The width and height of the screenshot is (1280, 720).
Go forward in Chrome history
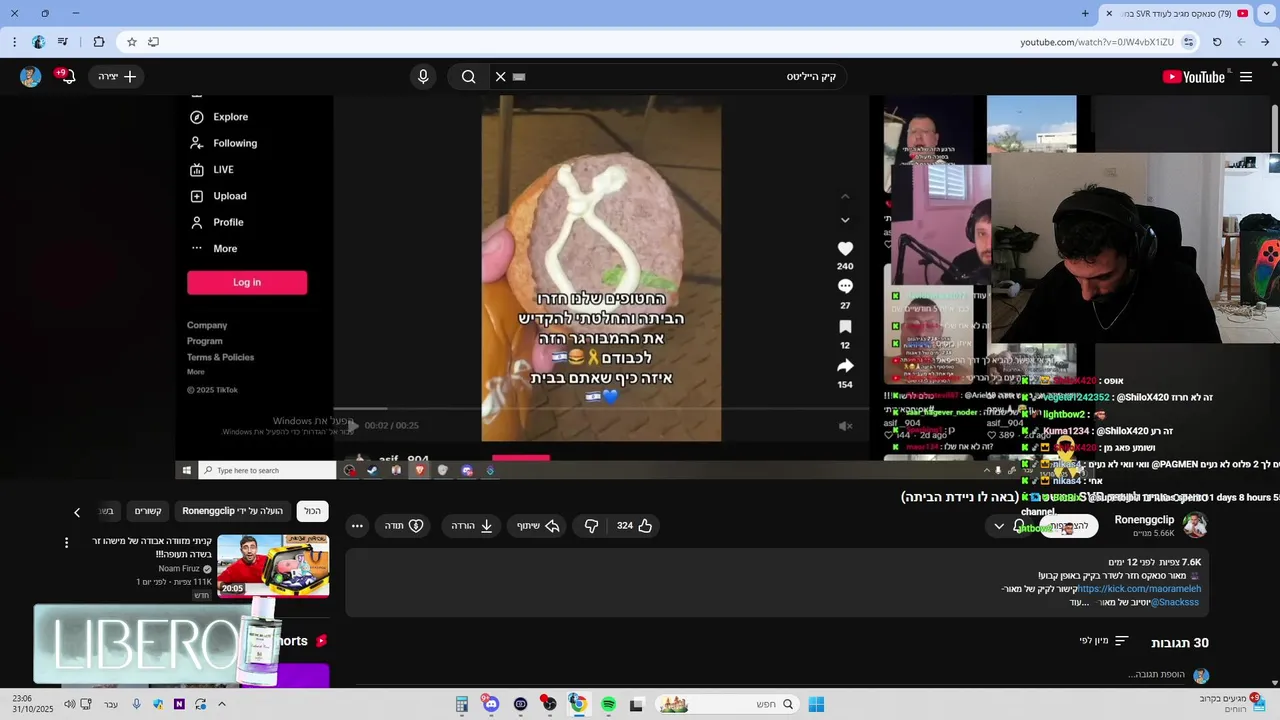tap(1241, 42)
